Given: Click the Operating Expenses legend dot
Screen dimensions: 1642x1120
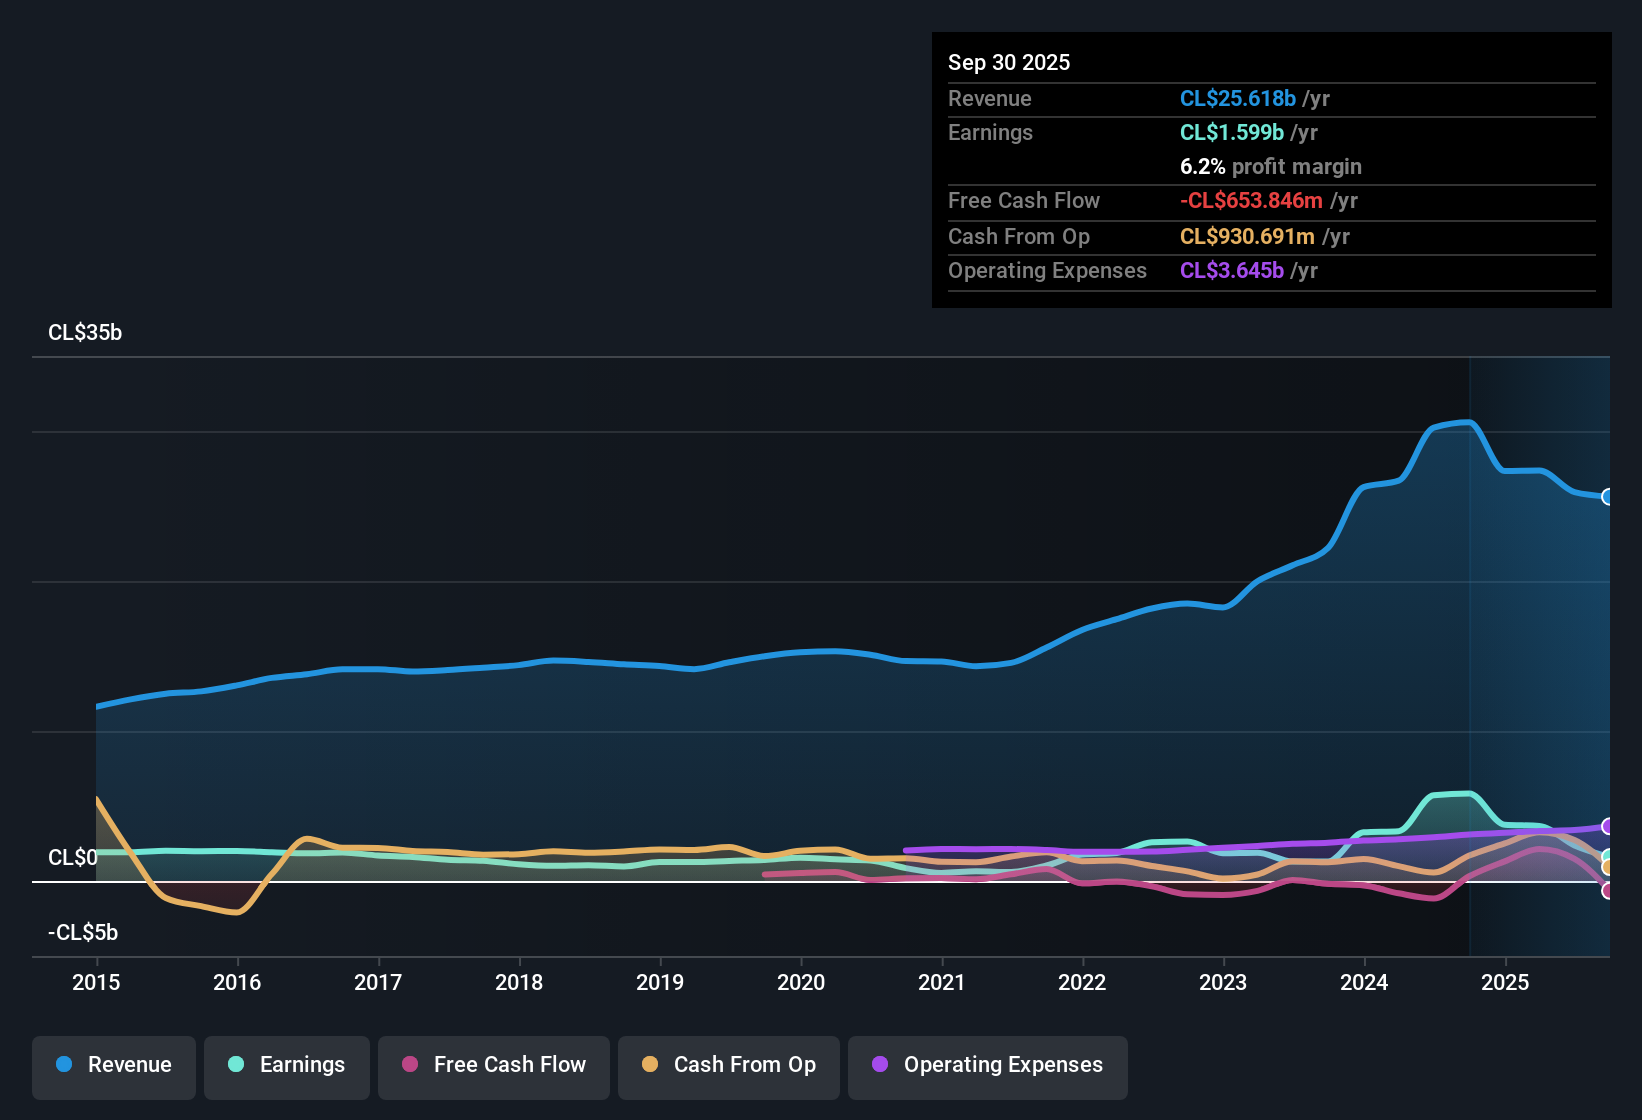Looking at the screenshot, I should [880, 1065].
